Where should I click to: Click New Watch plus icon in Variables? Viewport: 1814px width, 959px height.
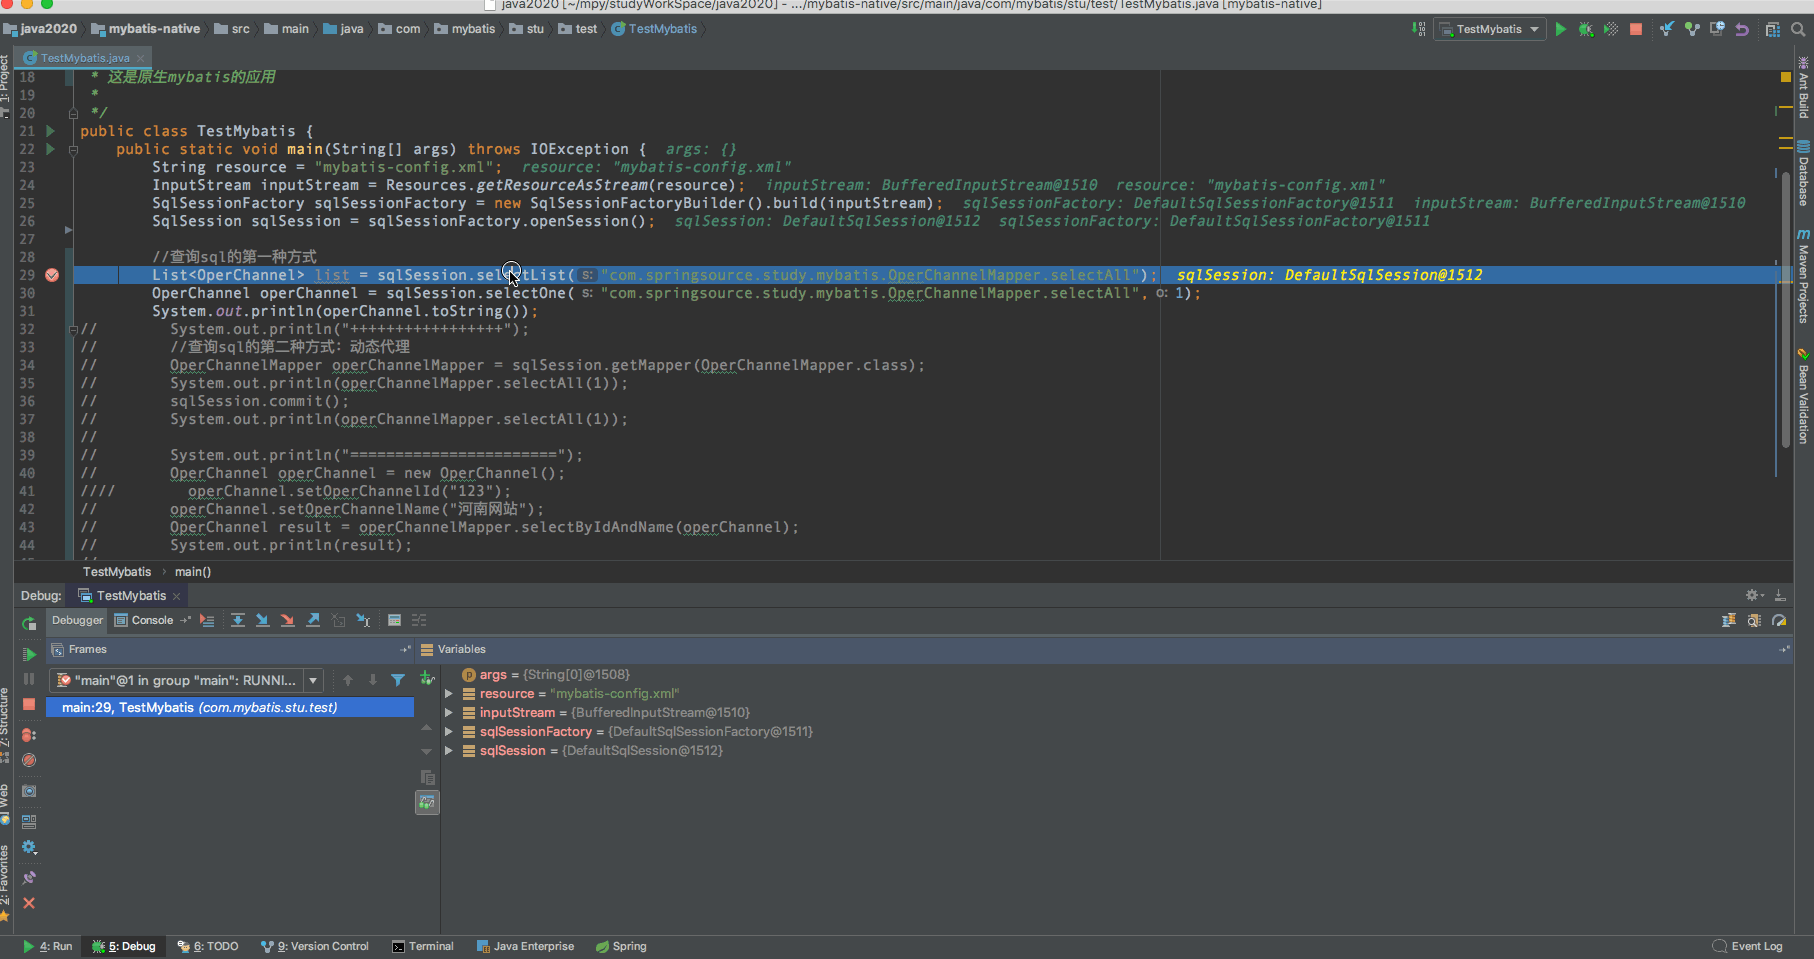427,679
